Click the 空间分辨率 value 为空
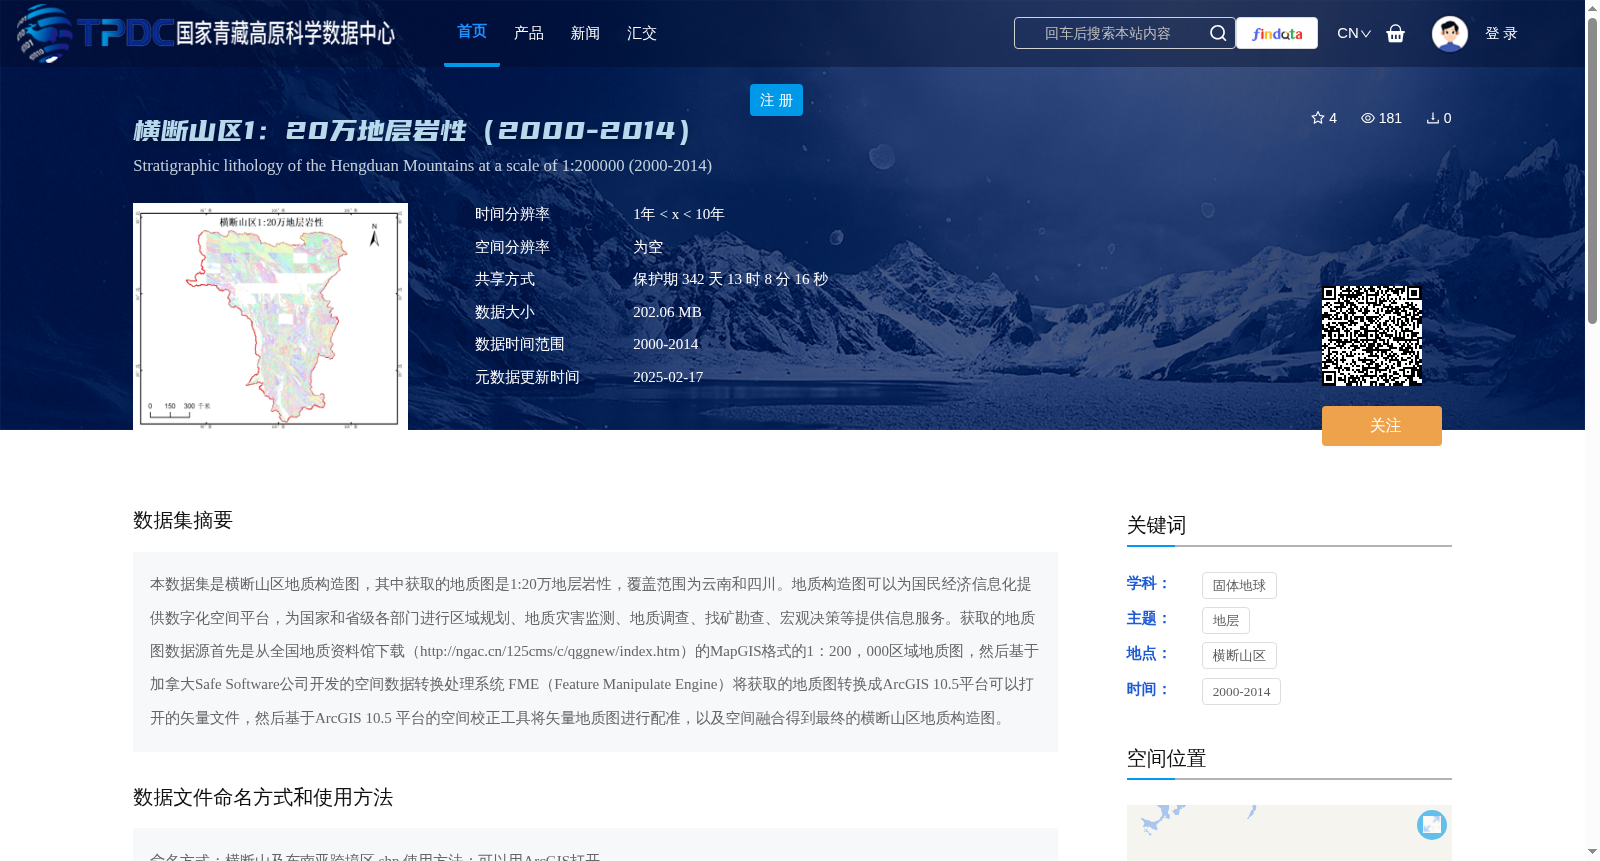 648,247
